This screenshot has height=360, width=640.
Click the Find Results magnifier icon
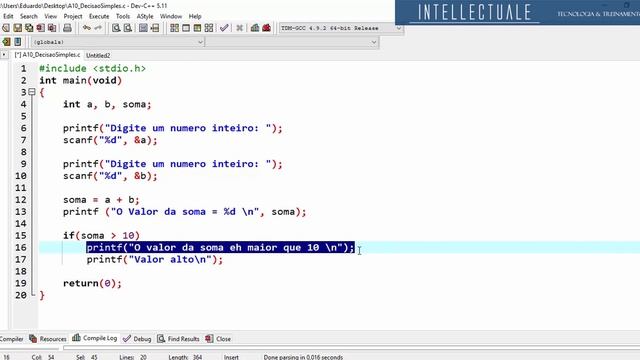coord(161,339)
